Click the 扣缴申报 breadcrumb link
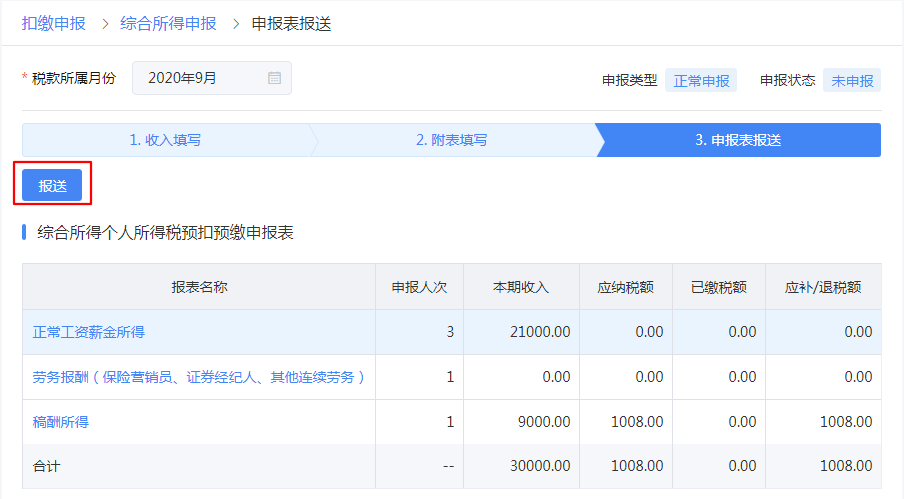This screenshot has width=904, height=499. 53,24
